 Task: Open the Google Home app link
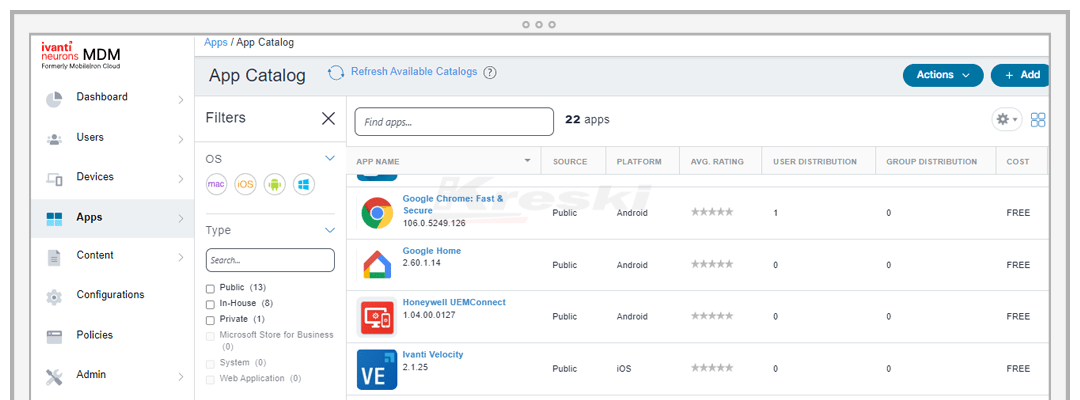click(432, 251)
